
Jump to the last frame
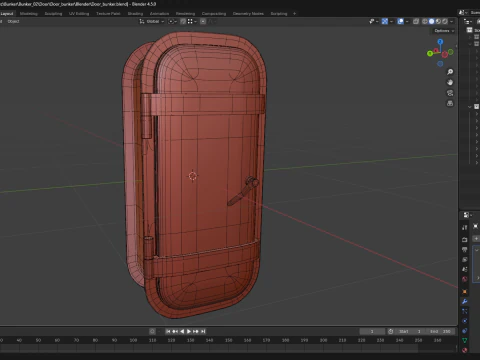point(203,331)
